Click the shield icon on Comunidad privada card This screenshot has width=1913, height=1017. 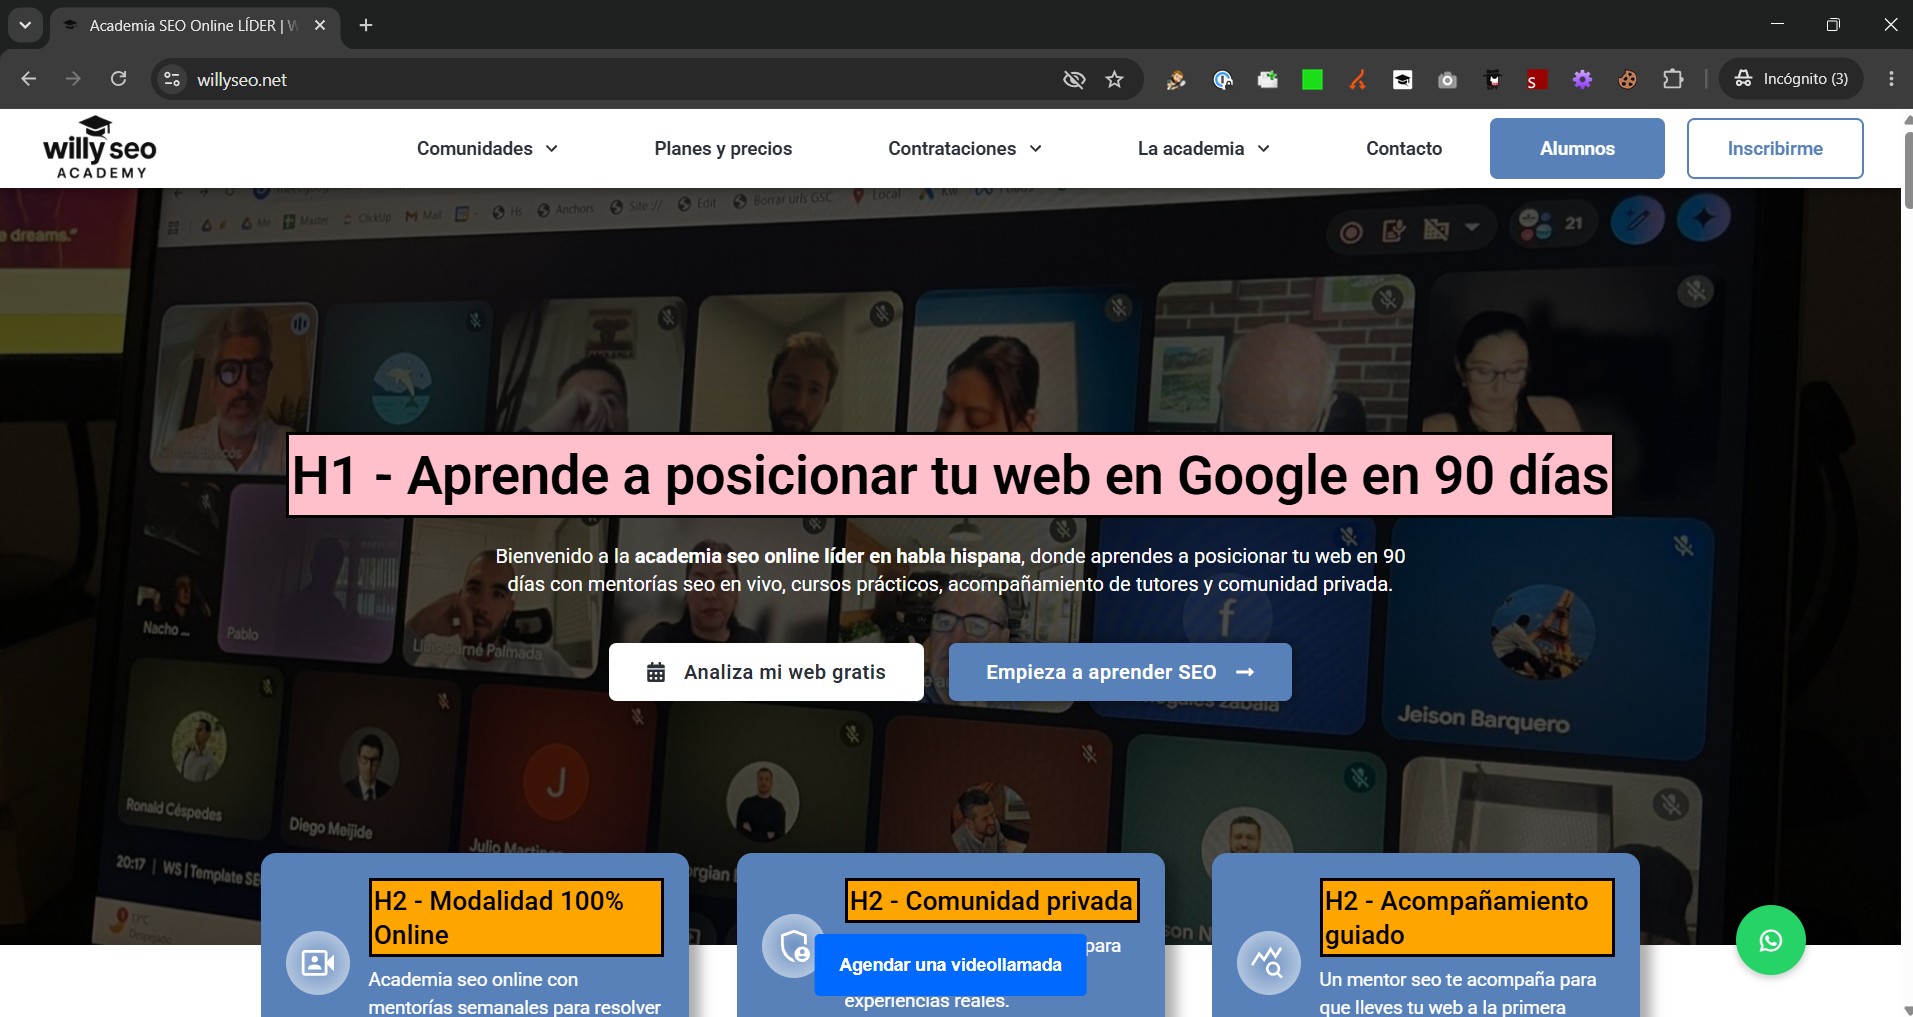793,945
